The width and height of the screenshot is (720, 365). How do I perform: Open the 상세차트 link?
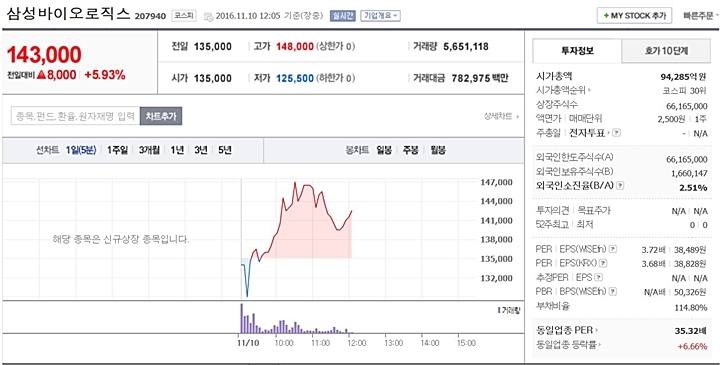point(501,116)
